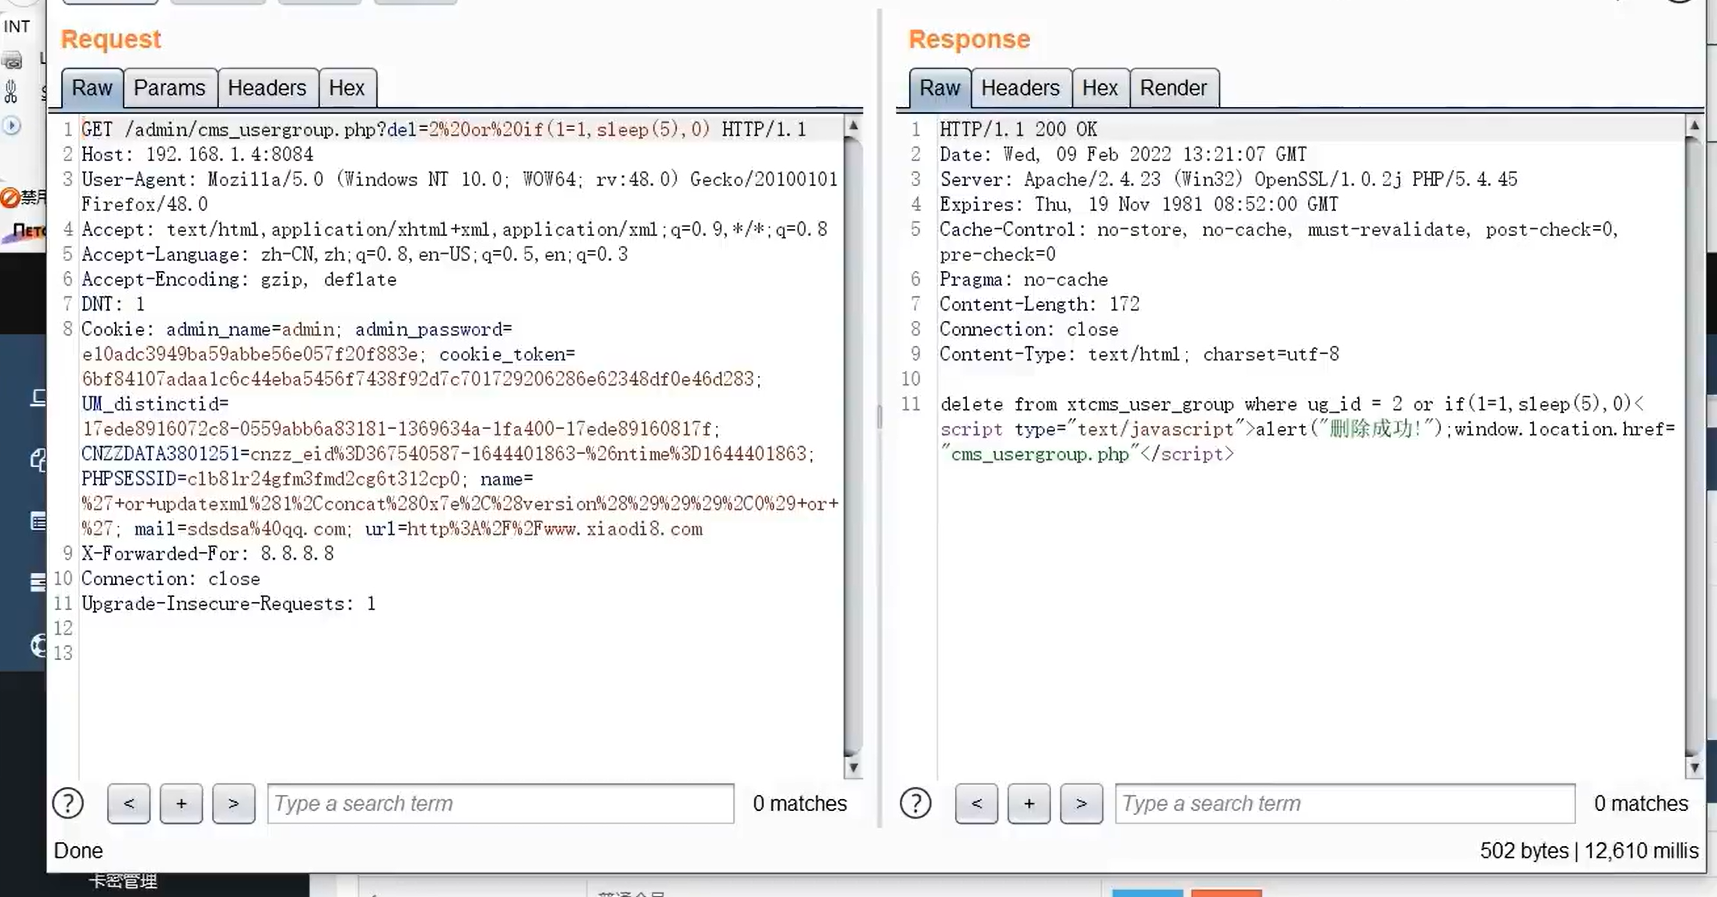This screenshot has height=897, width=1717.
Task: Click the Connection: close request header
Action: pyautogui.click(x=171, y=578)
